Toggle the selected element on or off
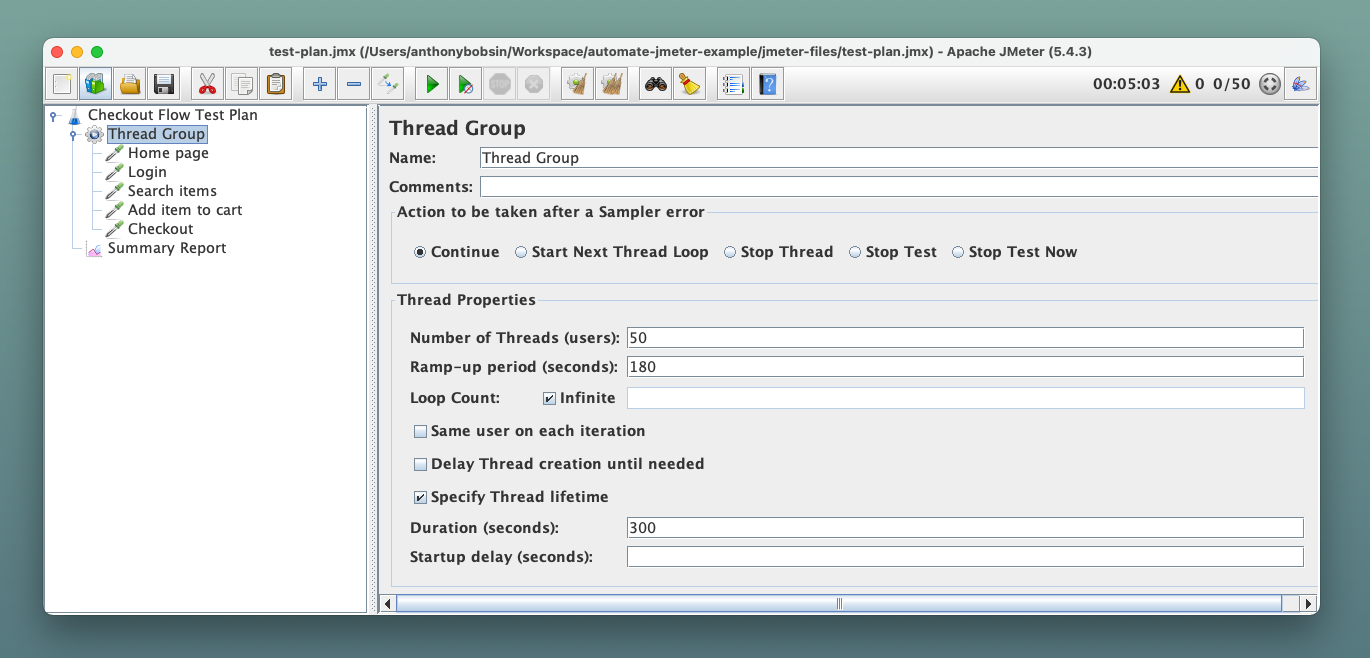This screenshot has width=1370, height=658. 388,83
